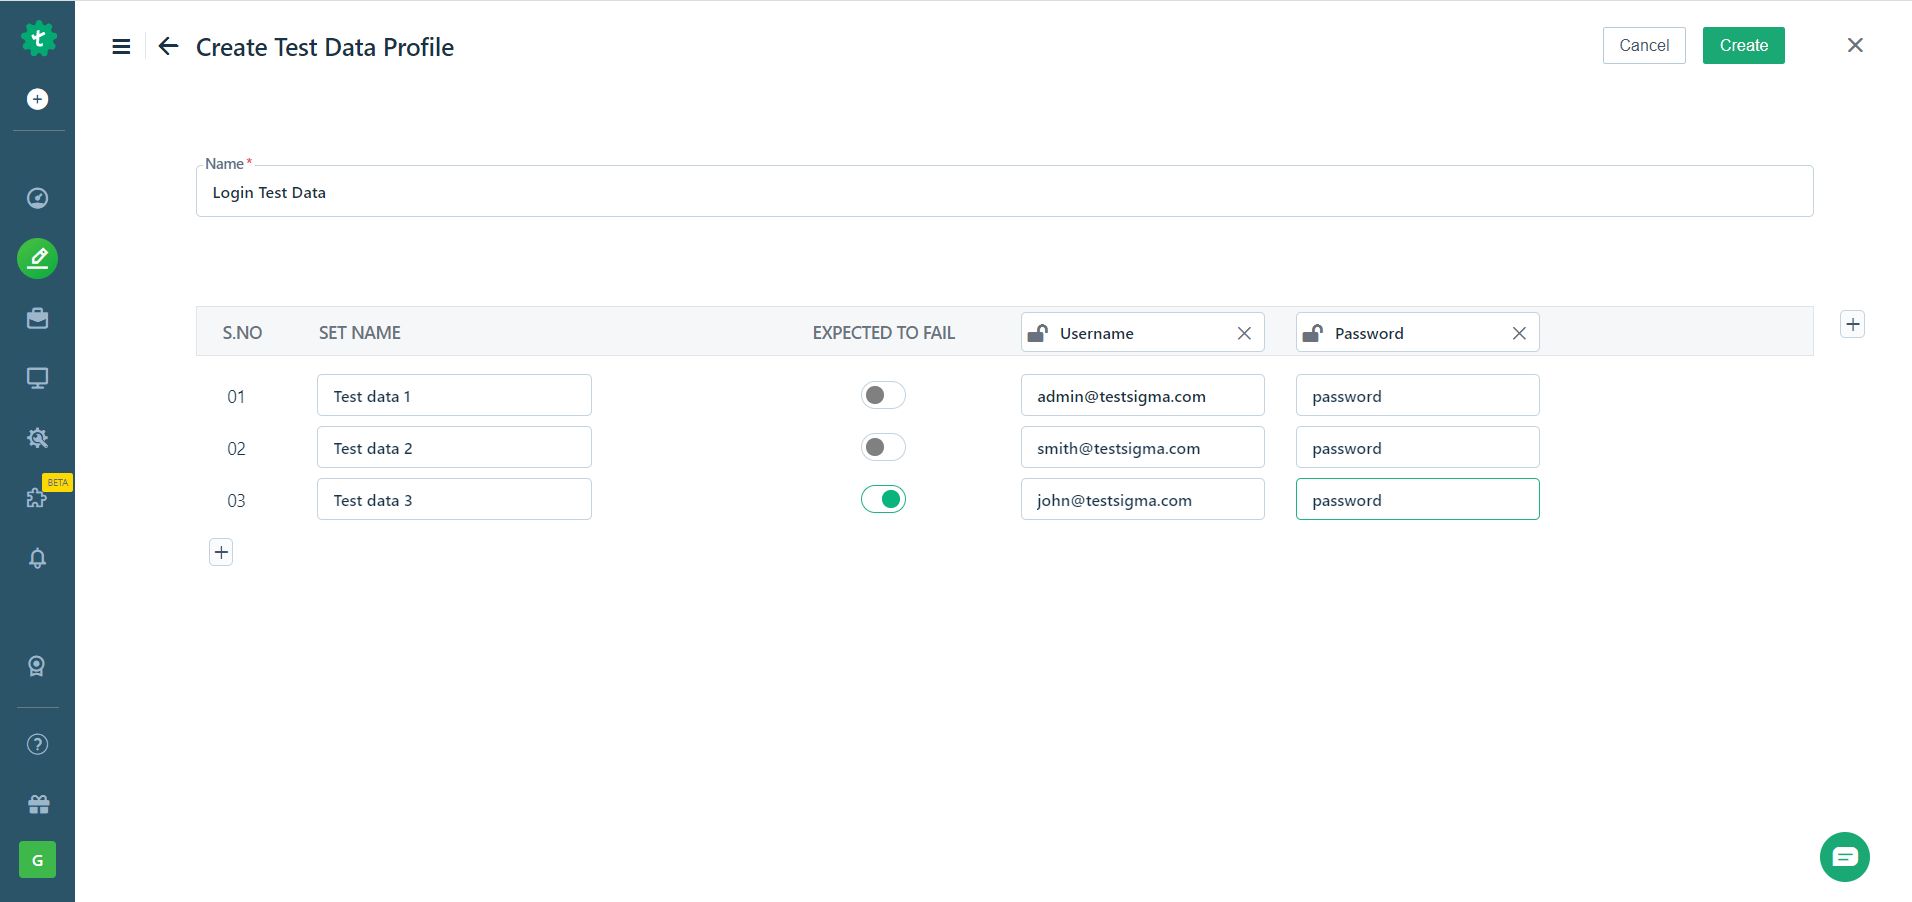The image size is (1912, 902).
Task: Edit the username field showing john@testsigma.com
Action: point(1142,499)
